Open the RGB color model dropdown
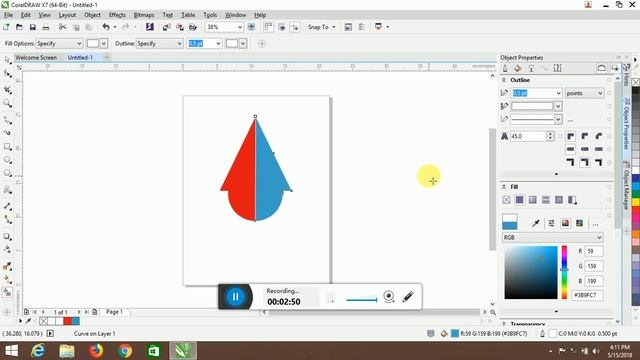This screenshot has height=360, width=640. tap(553, 237)
